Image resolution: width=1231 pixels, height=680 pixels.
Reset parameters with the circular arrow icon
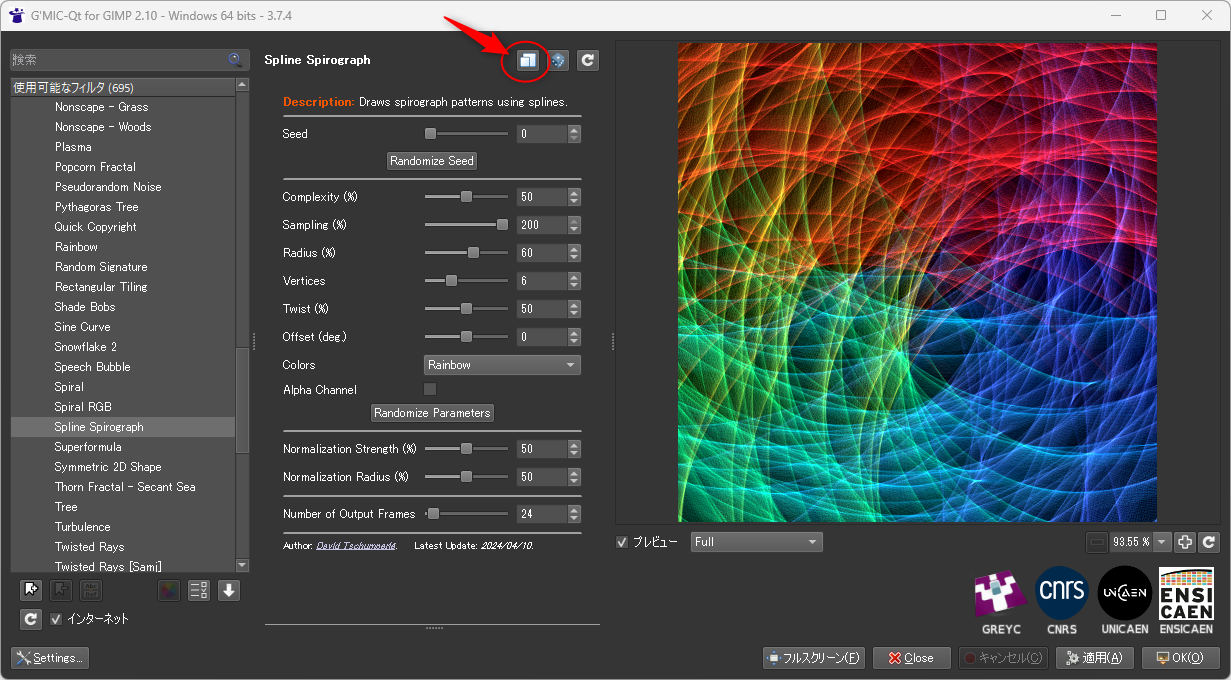tap(588, 60)
